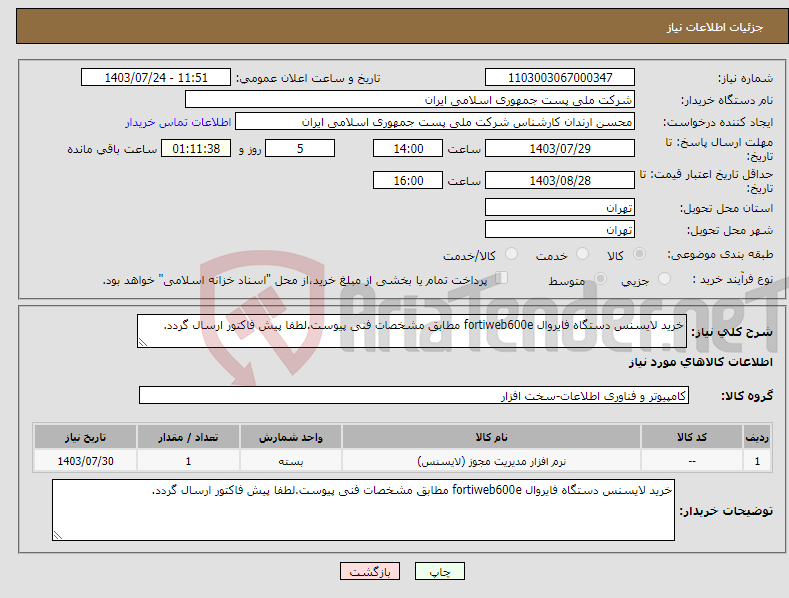
Task: Click the request creator name field
Action: point(435,121)
